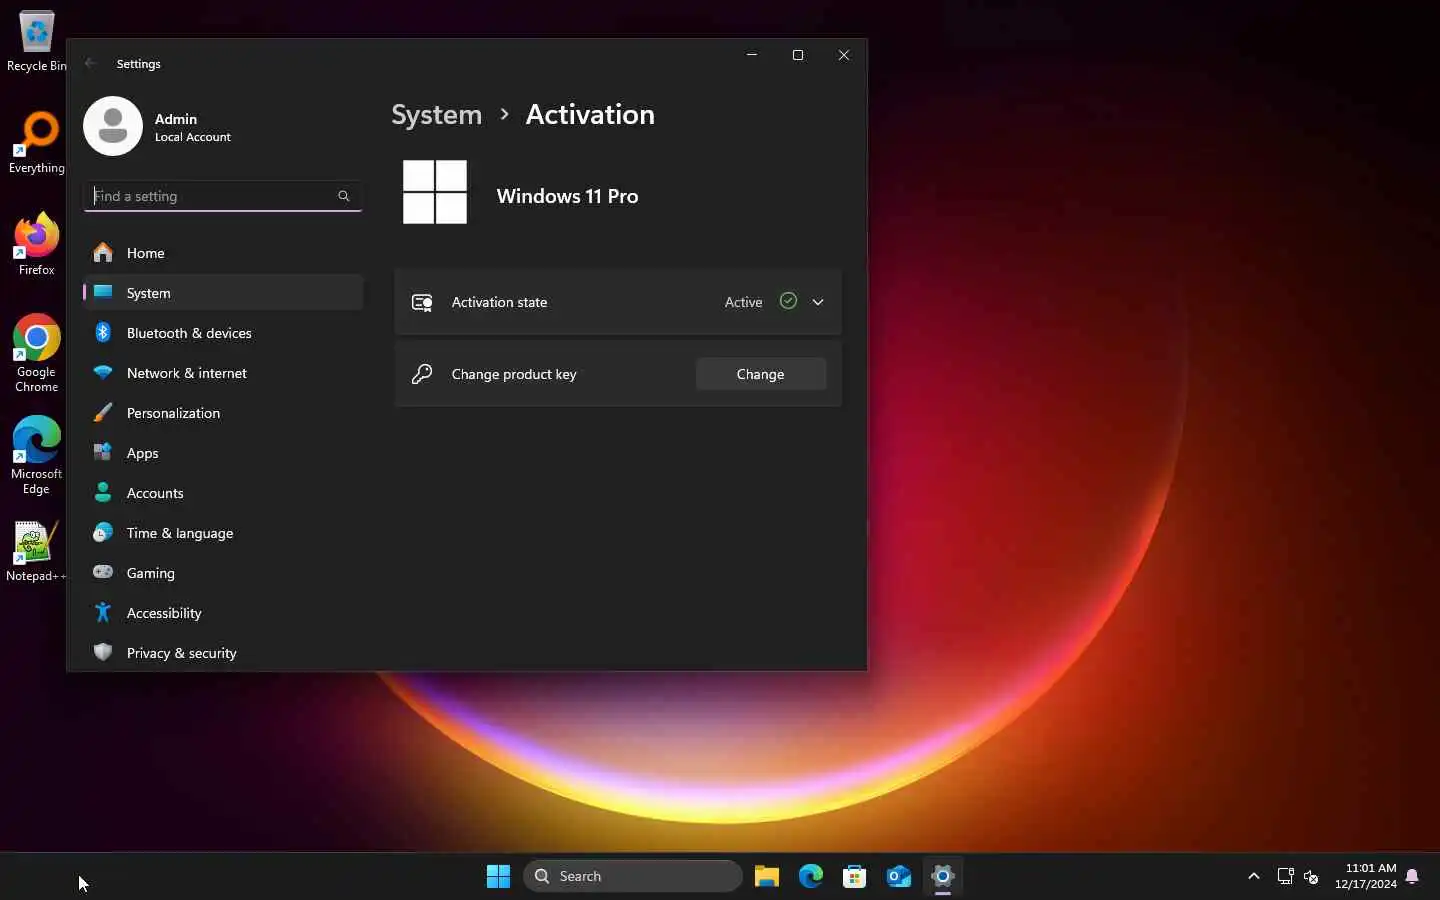Maximize the Settings window
The image size is (1440, 900).
click(x=798, y=55)
